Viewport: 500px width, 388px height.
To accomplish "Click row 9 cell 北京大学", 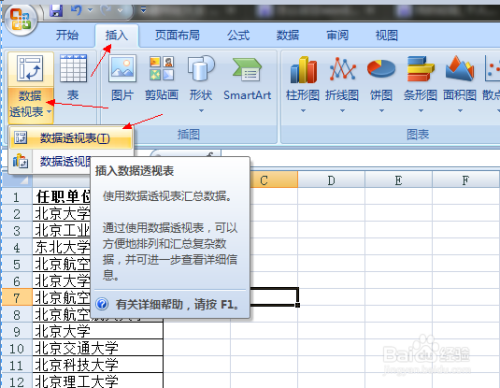I will 98,331.
